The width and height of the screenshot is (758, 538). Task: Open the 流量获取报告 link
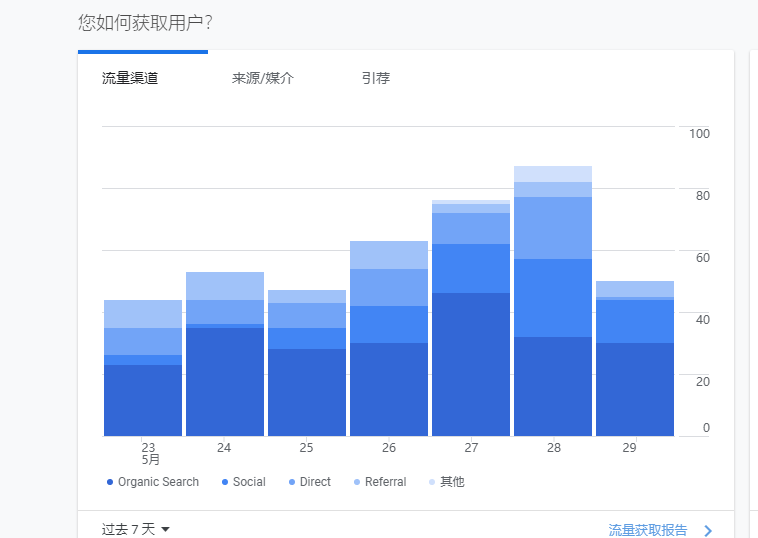pyautogui.click(x=647, y=530)
